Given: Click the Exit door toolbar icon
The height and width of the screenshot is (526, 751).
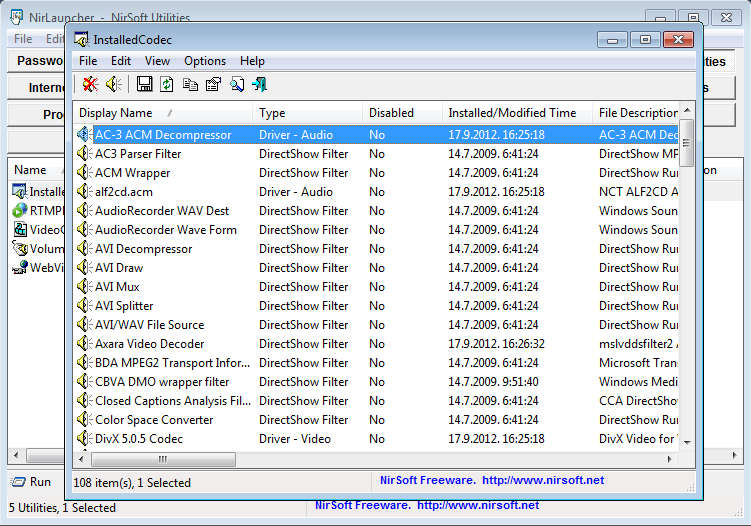Looking at the screenshot, I should click(260, 84).
